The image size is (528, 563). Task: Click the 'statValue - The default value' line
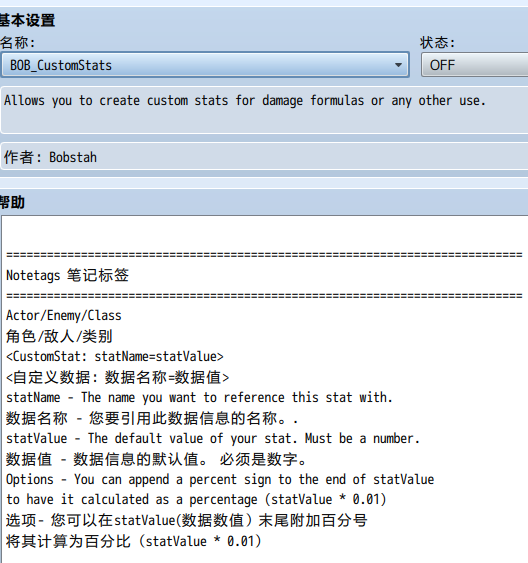click(213, 438)
